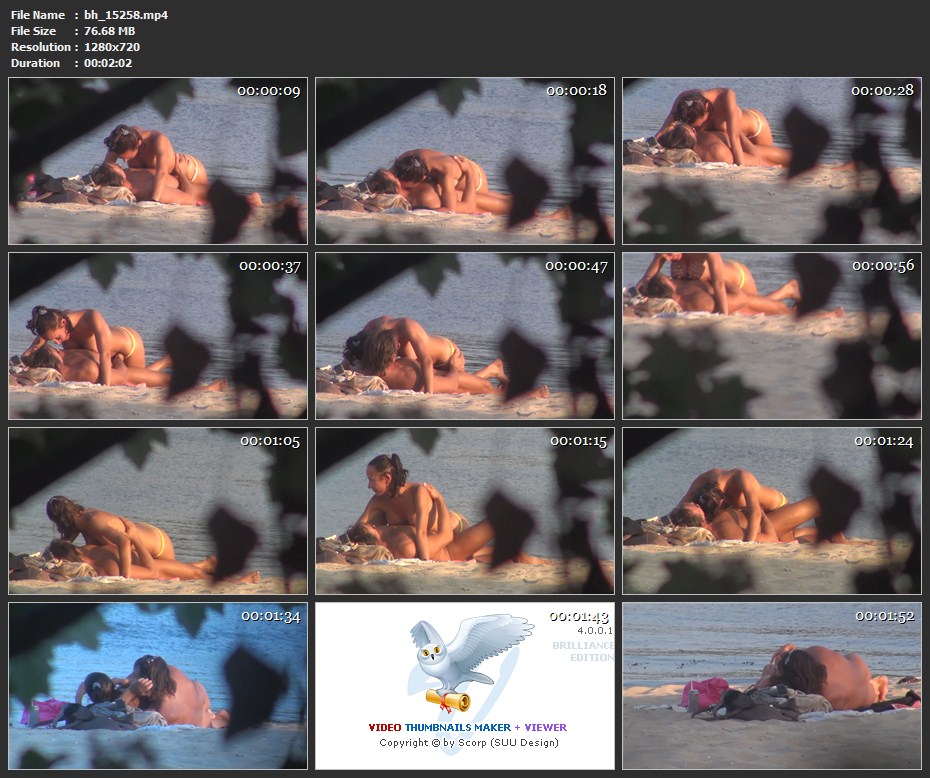Click the 76.68 MB file size value

pyautogui.click(x=110, y=31)
